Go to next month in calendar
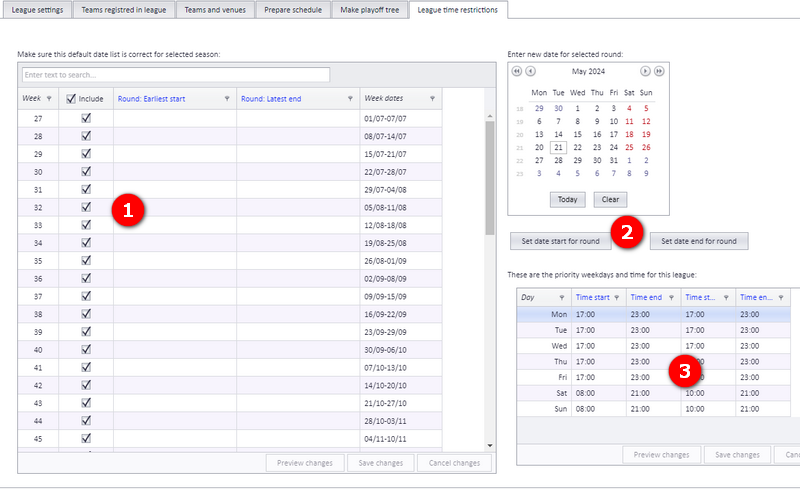The height and width of the screenshot is (489, 800). click(x=645, y=71)
